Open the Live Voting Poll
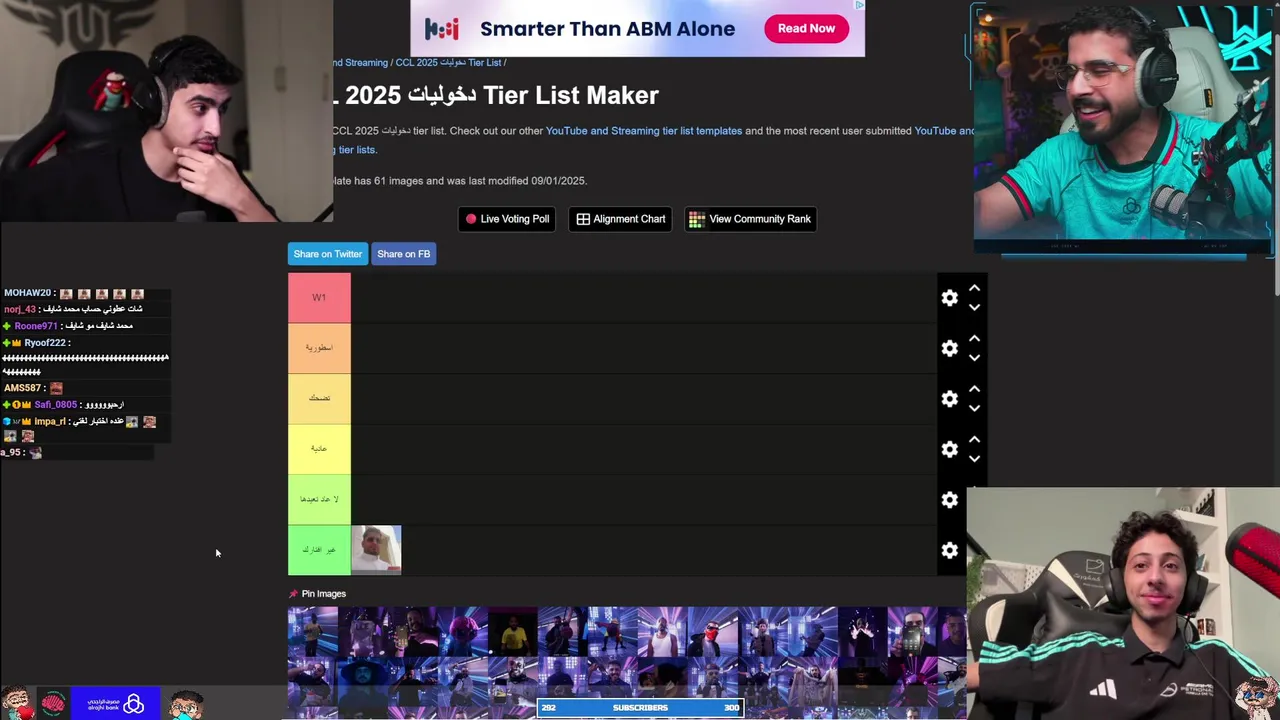Image resolution: width=1280 pixels, height=720 pixels. tap(507, 219)
